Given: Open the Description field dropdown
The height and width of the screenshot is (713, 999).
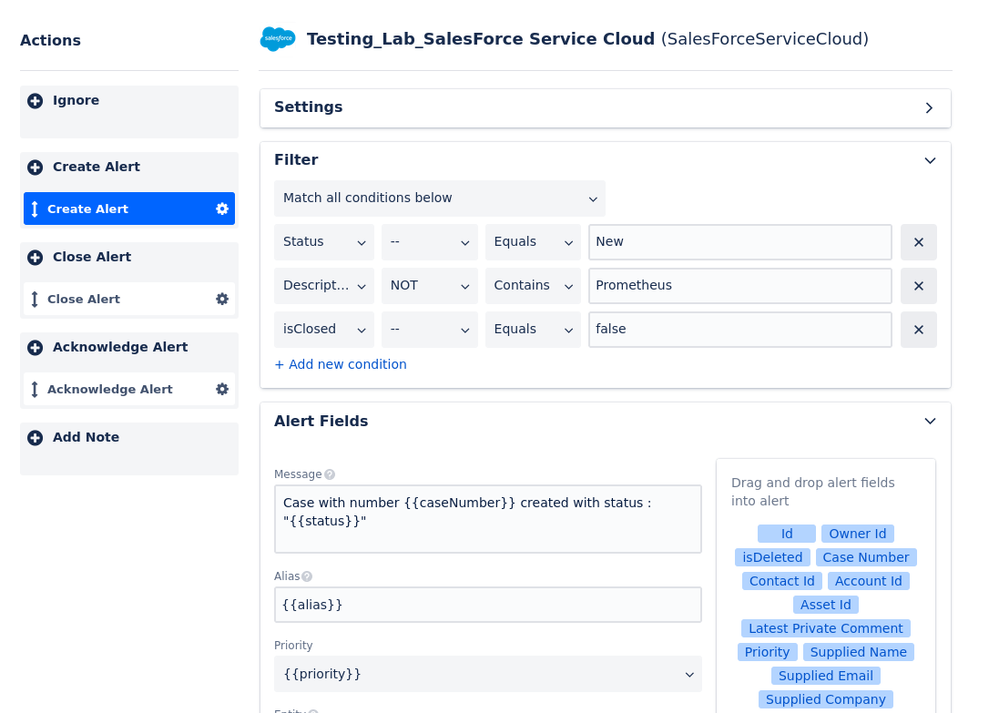Looking at the screenshot, I should (324, 285).
